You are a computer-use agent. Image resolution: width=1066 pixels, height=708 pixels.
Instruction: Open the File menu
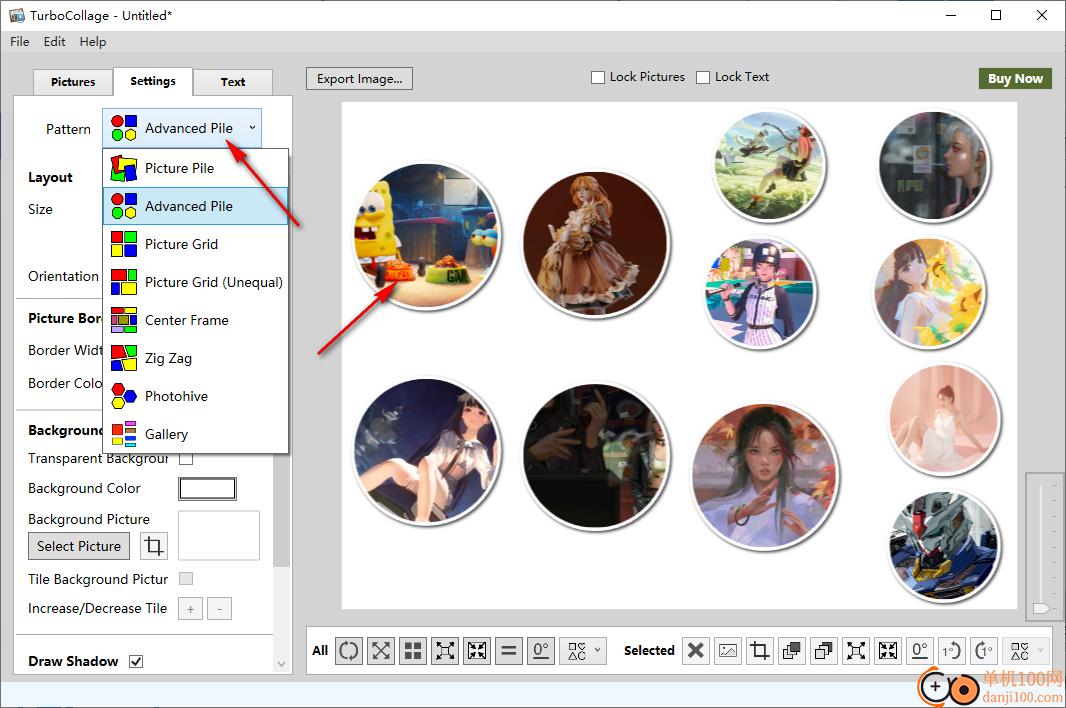coord(20,41)
